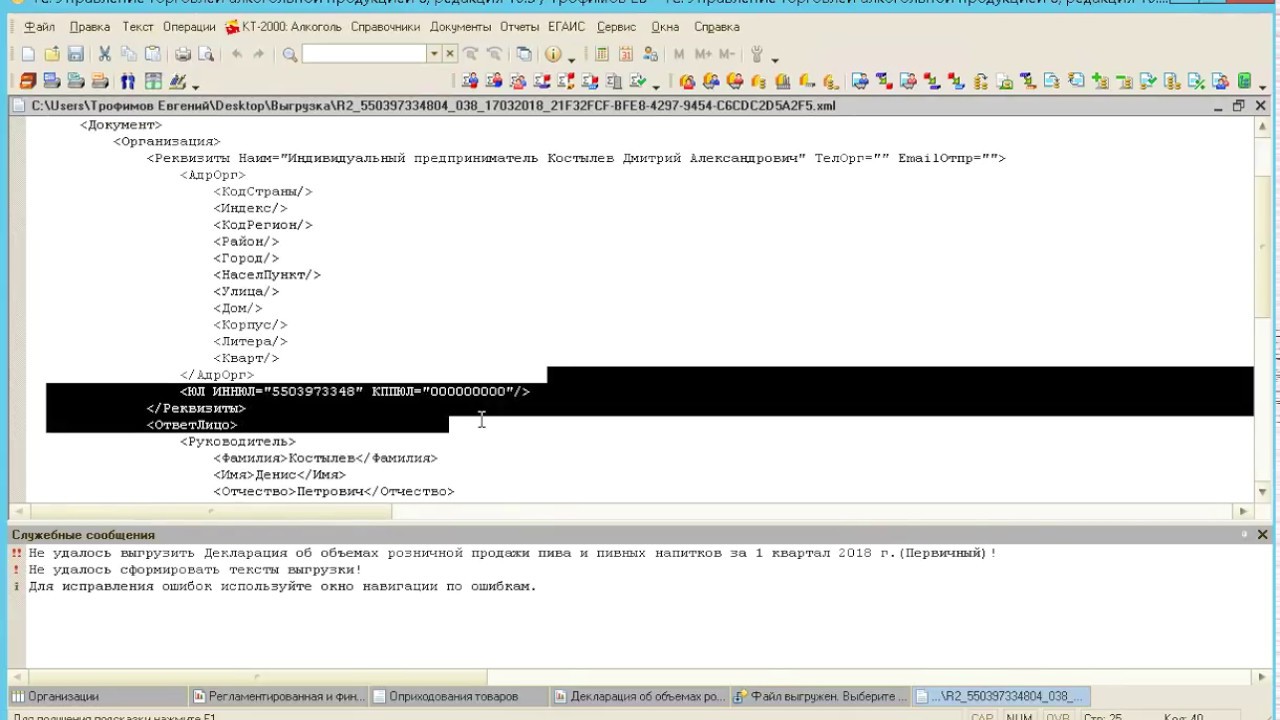The height and width of the screenshot is (720, 1280).
Task: Click the Undo arrow icon
Action: click(x=237, y=54)
